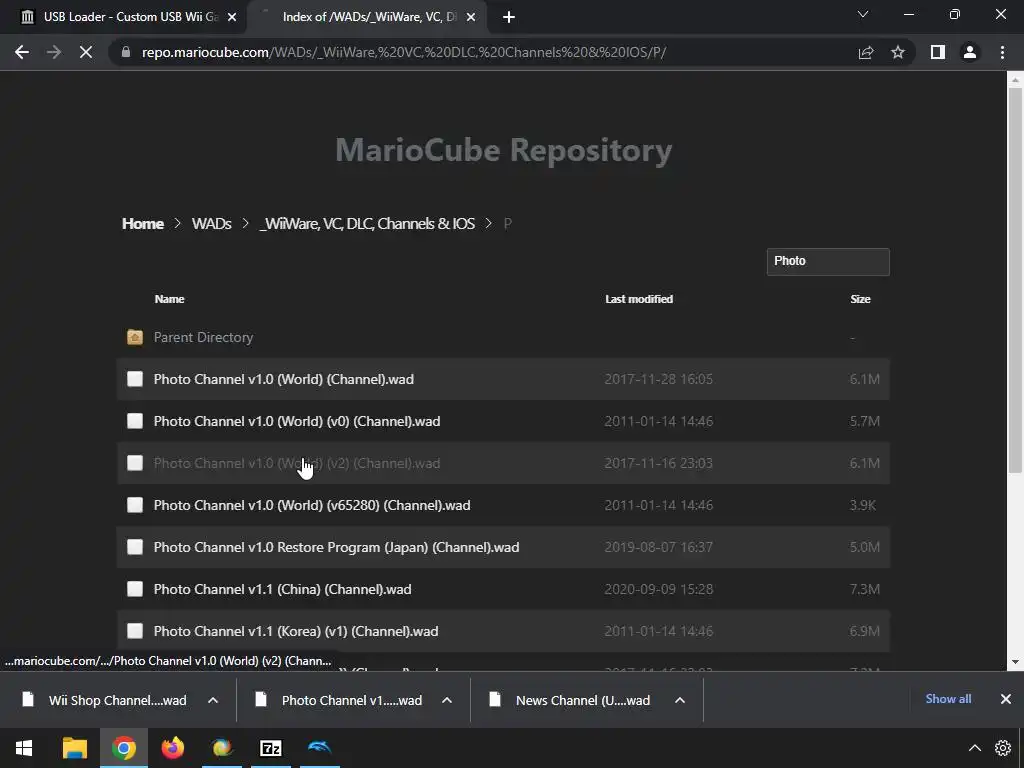Open the Chrome profile icon
Viewport: 1024px width, 768px height.
(x=970, y=52)
